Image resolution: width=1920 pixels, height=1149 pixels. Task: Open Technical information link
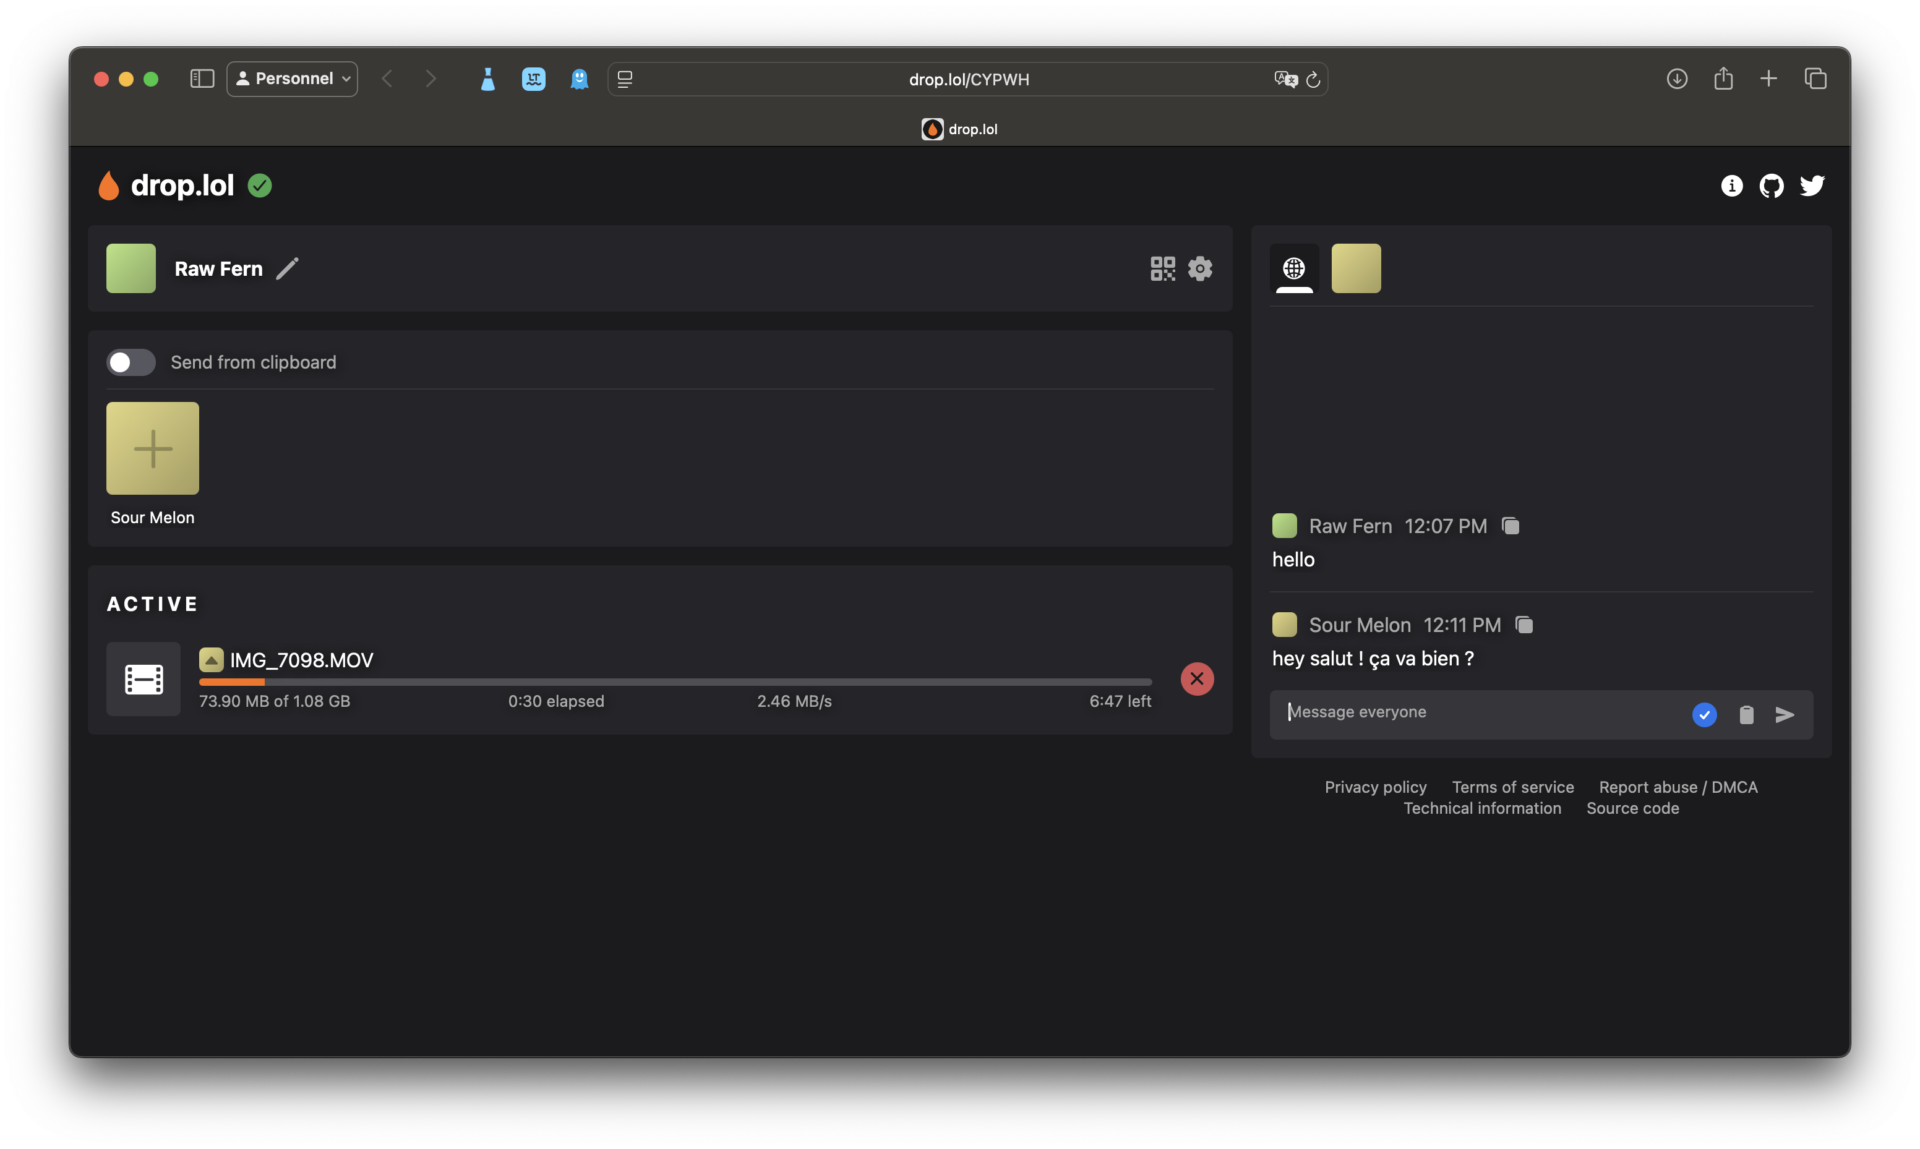[1481, 808]
